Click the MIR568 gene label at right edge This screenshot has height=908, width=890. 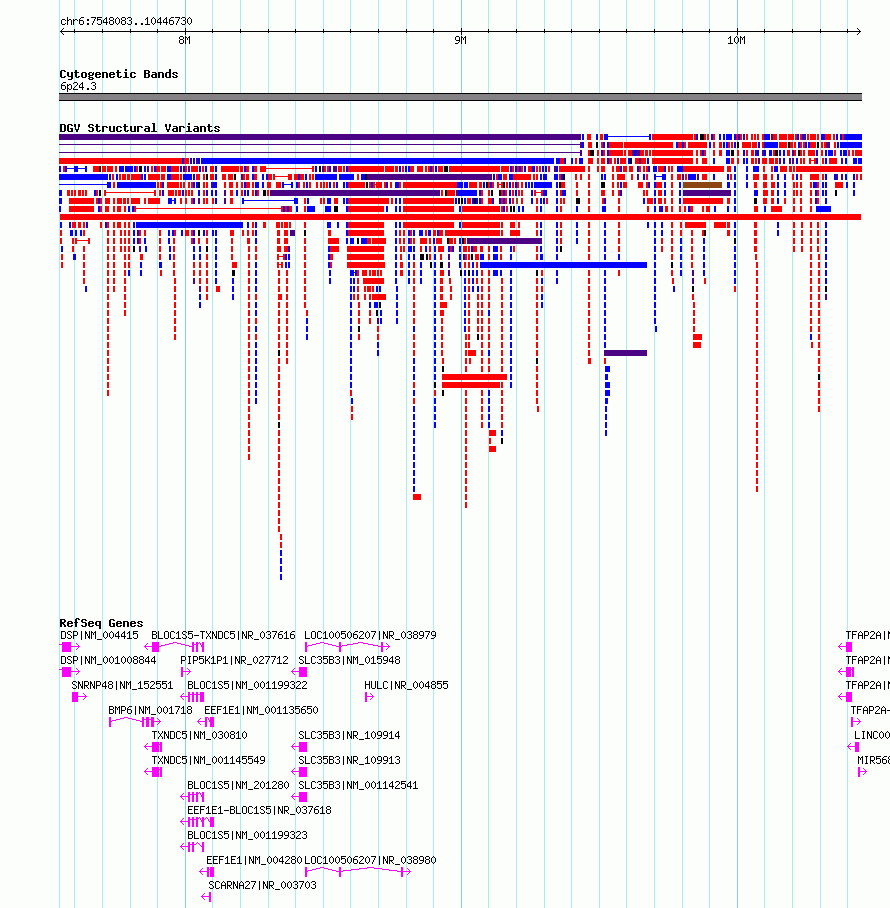873,760
